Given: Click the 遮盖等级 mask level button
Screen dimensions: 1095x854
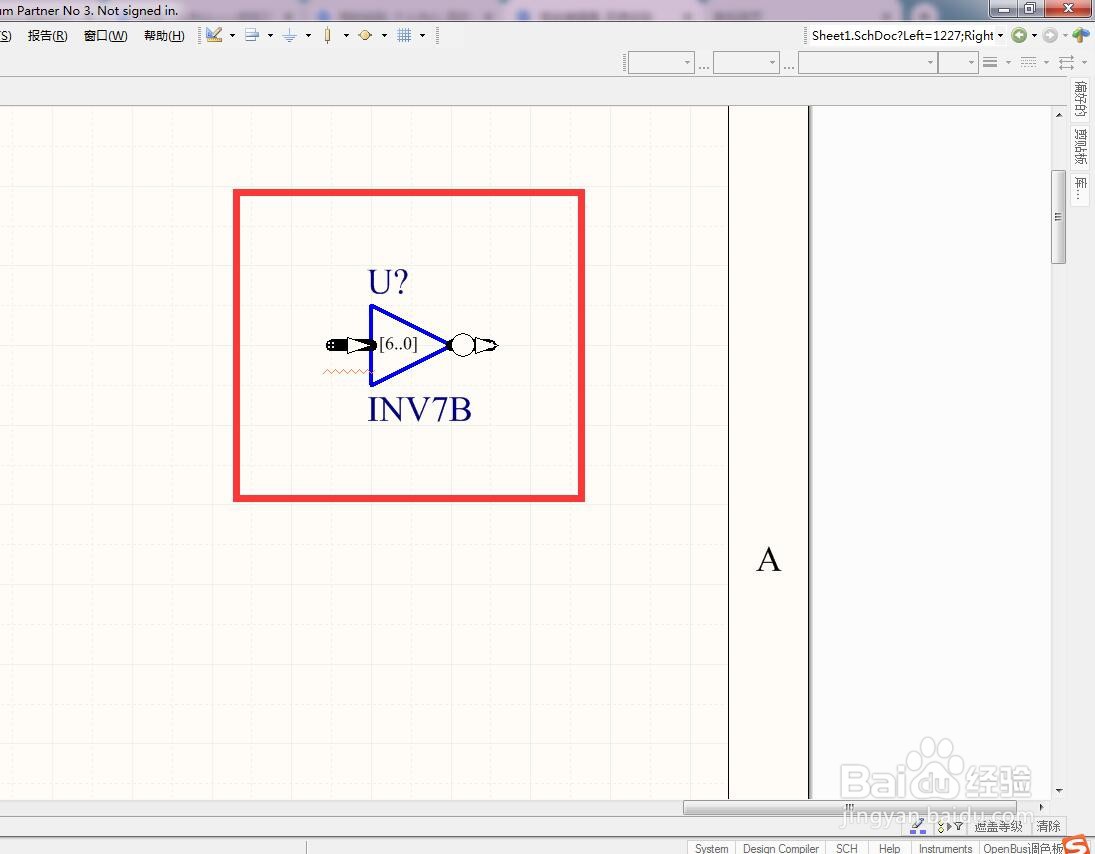Looking at the screenshot, I should point(999,827).
